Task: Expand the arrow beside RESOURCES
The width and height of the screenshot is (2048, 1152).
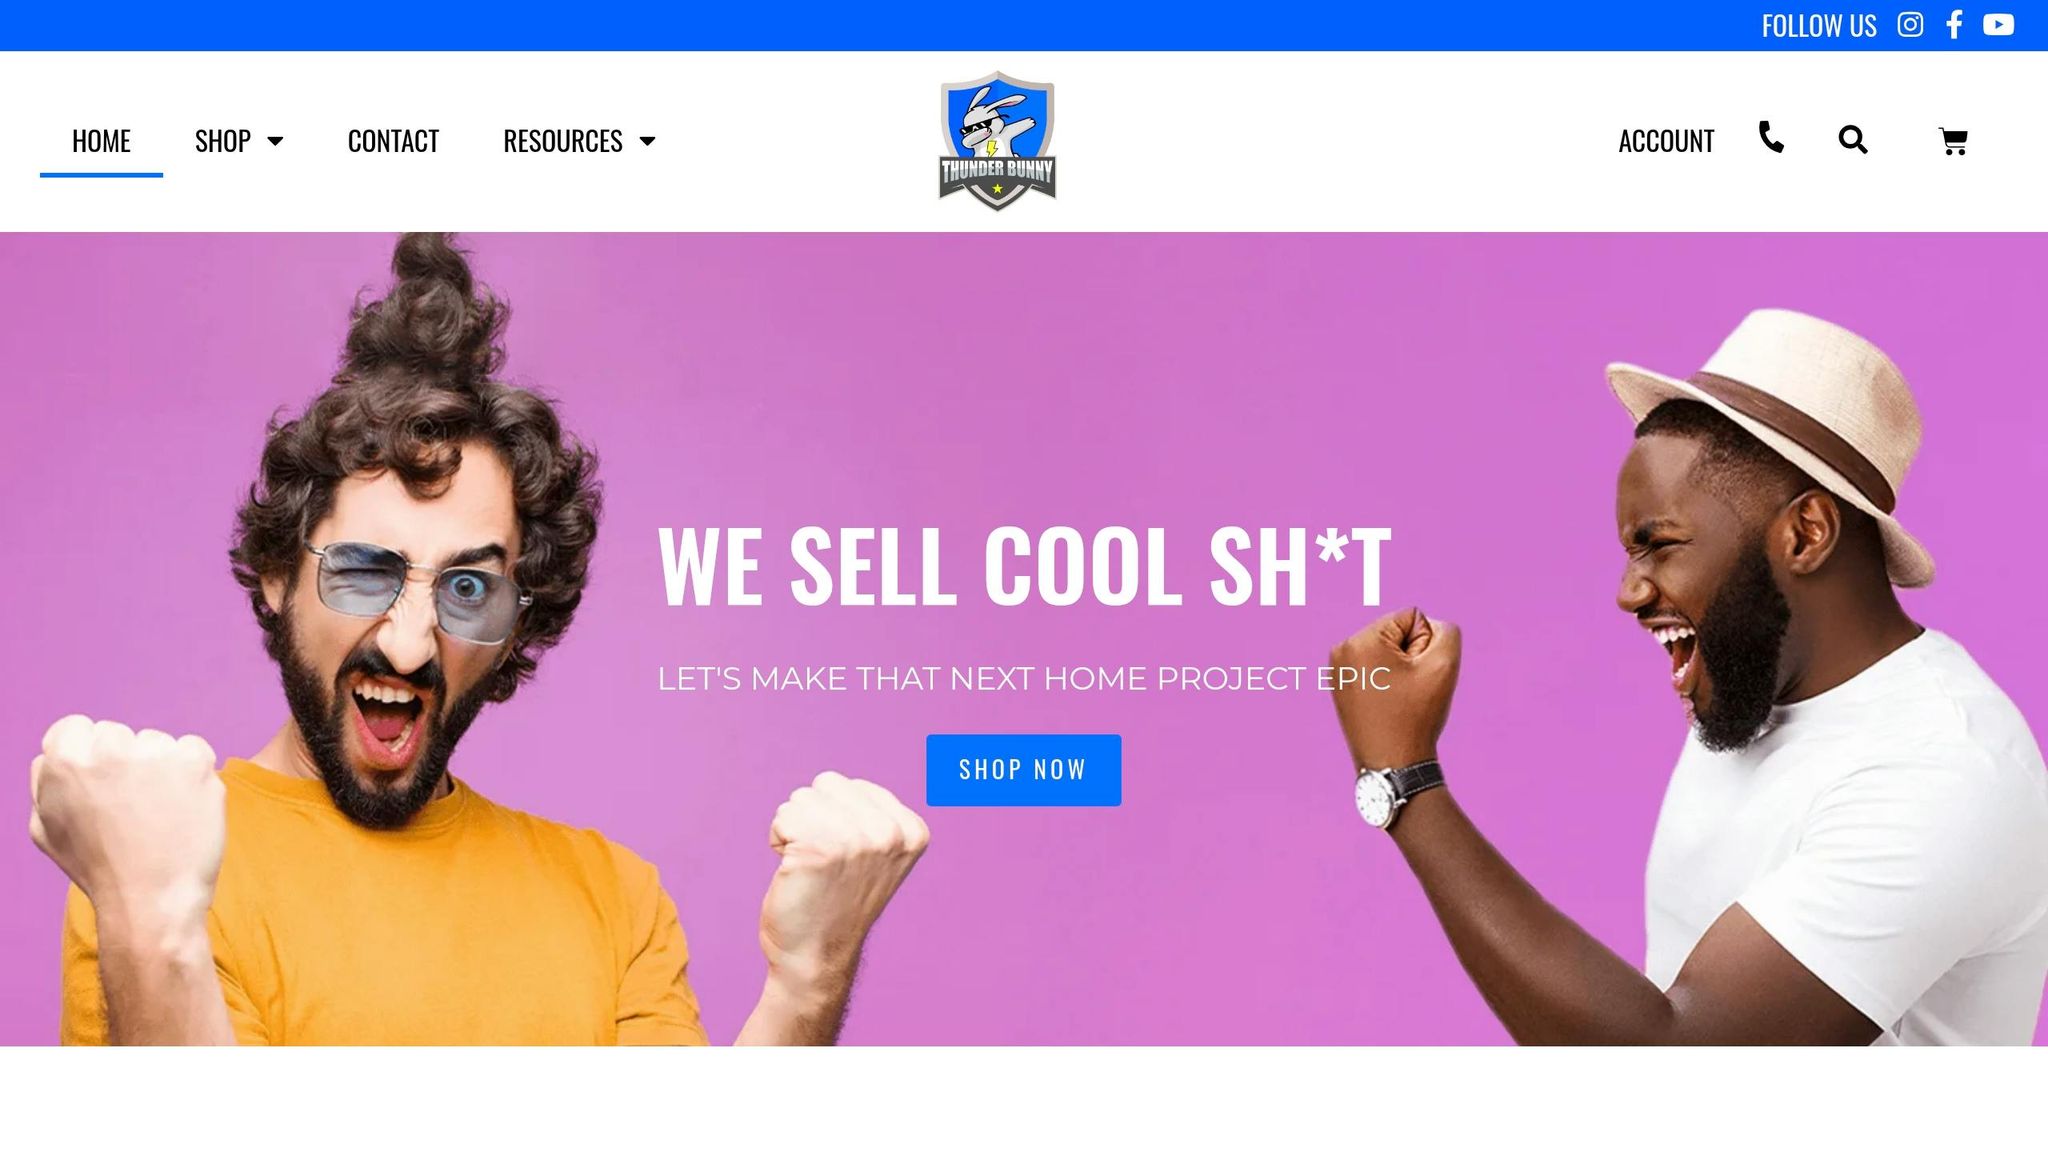Action: 647,142
